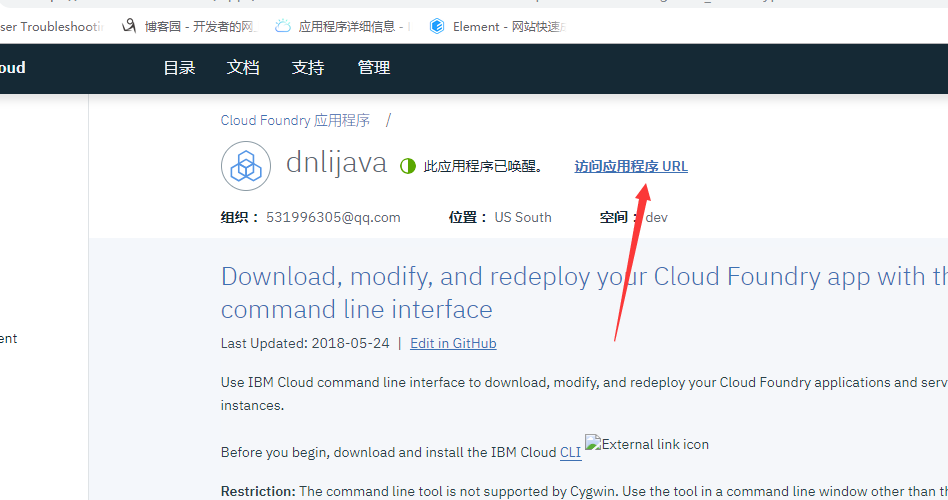Go to Cloud Foundry 应用程序 breadcrumb

point(295,120)
